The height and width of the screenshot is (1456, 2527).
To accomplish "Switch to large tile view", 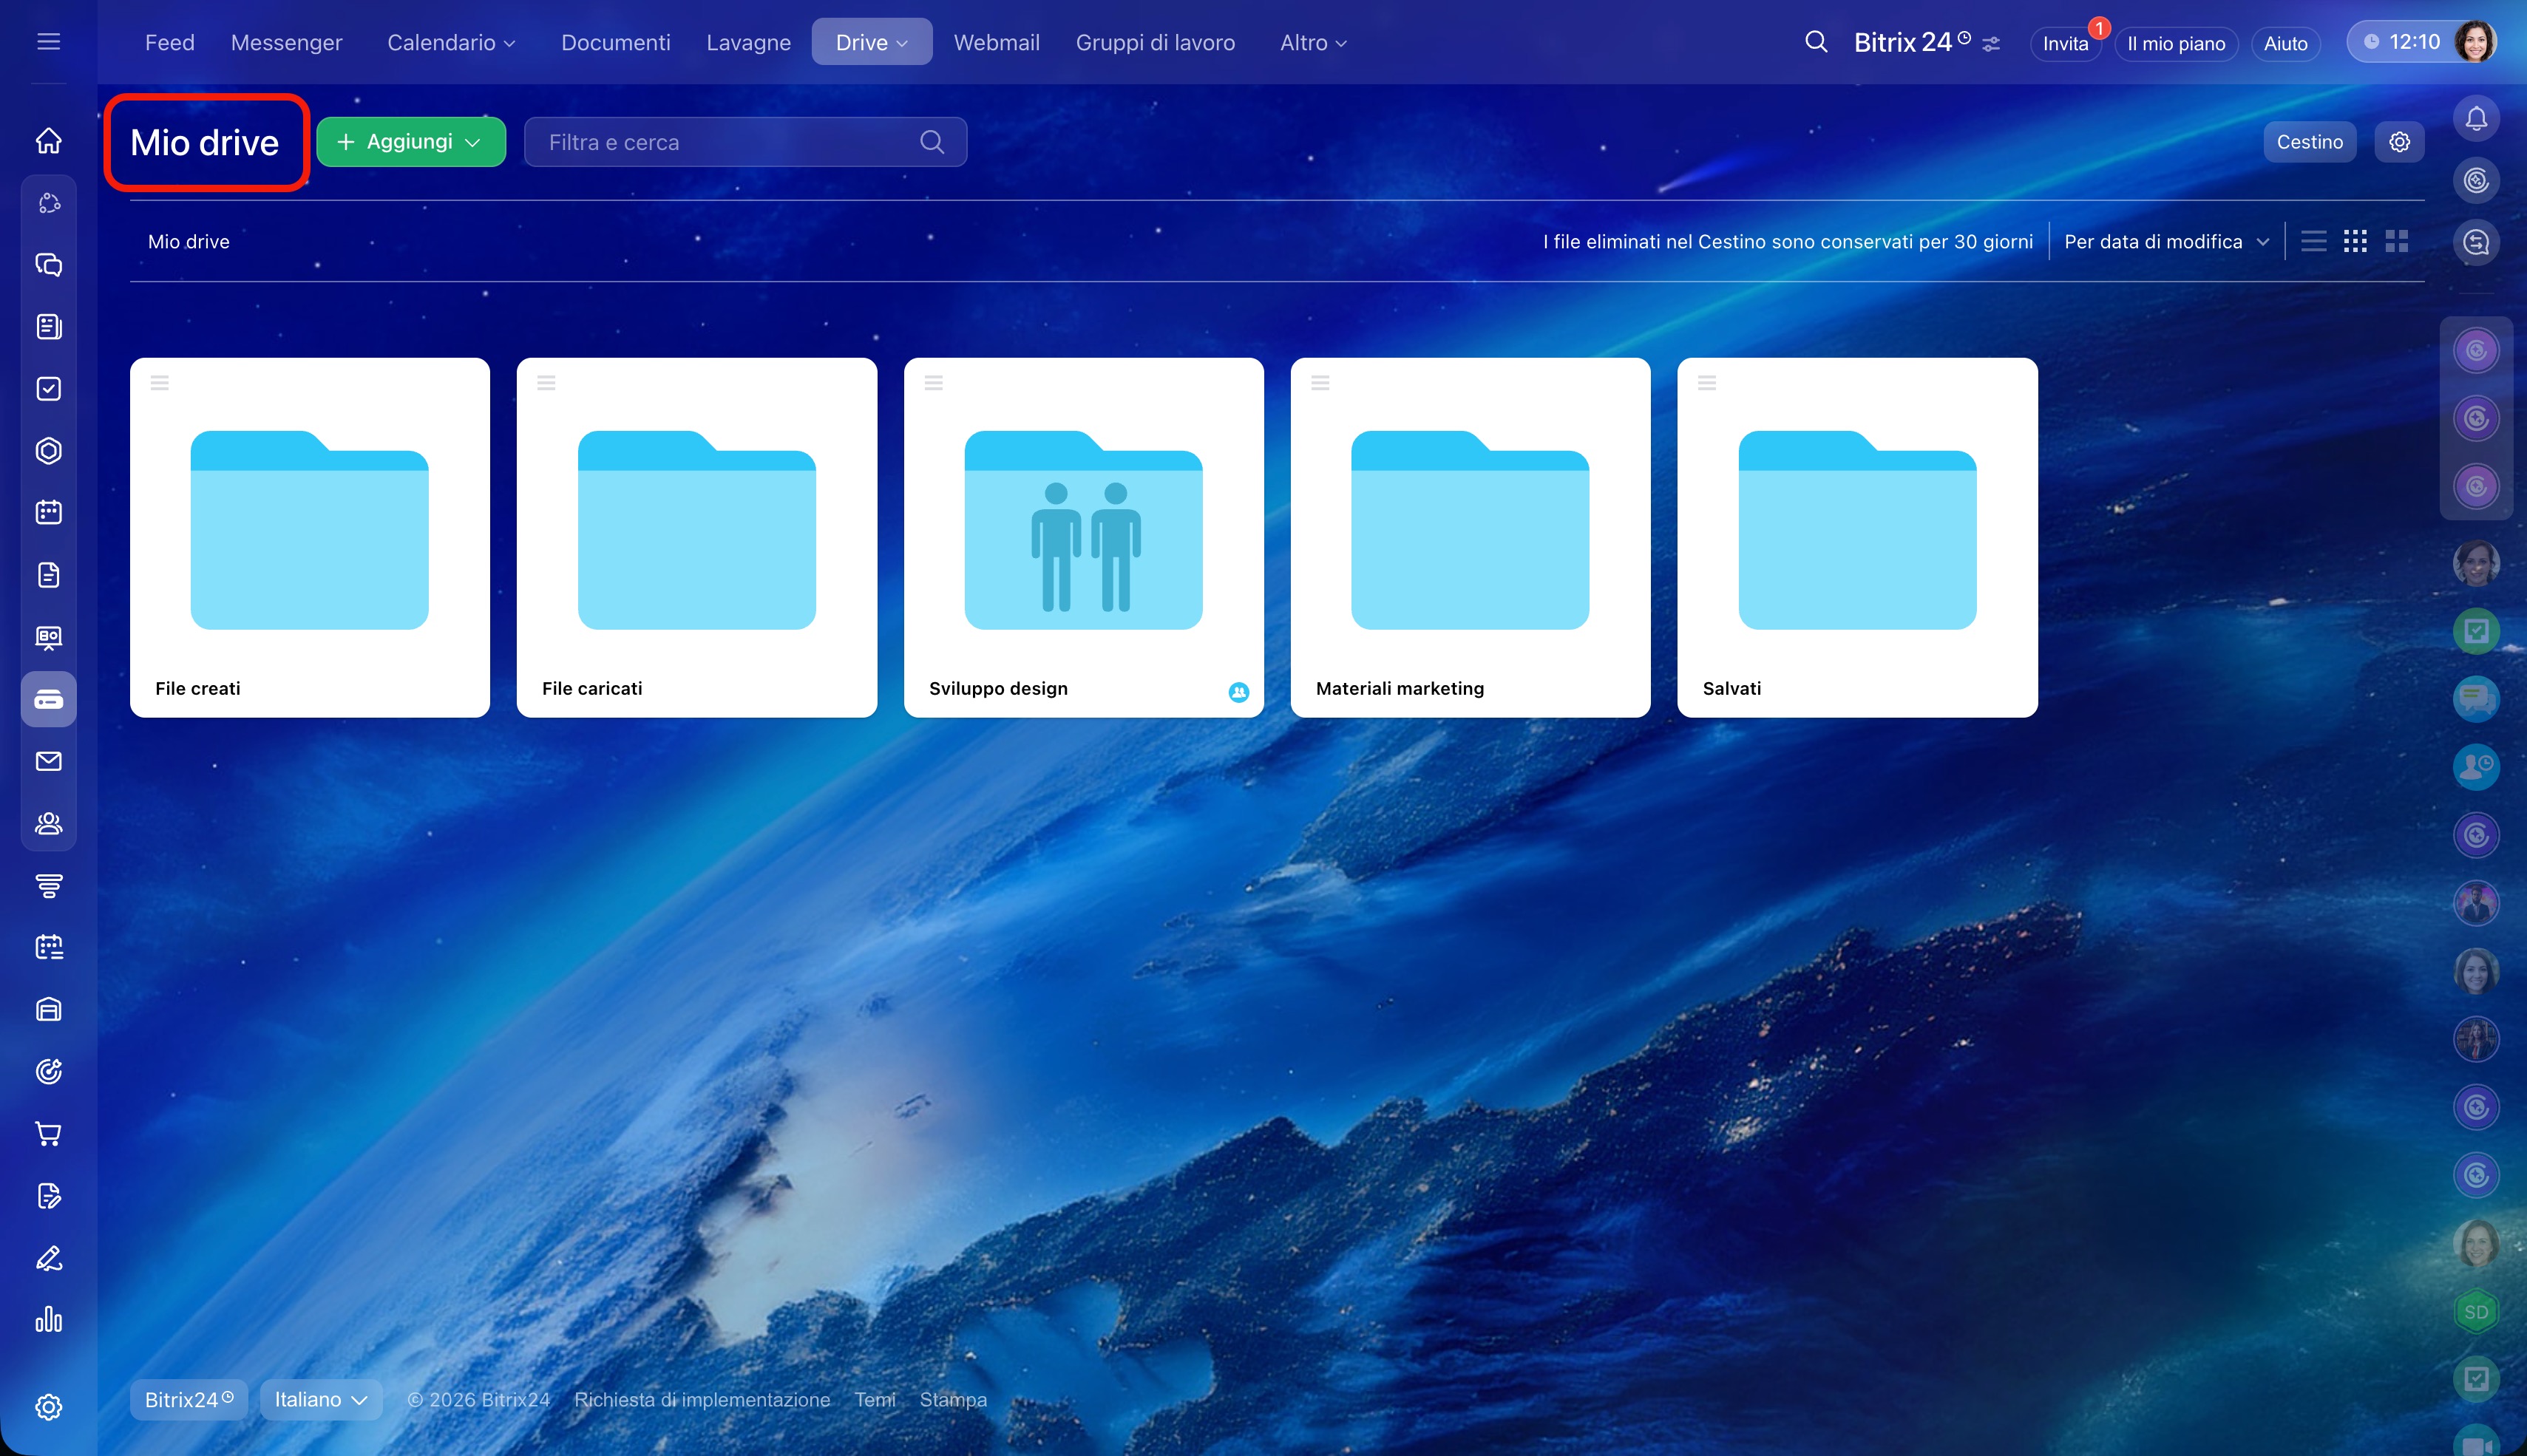I will pos(2396,241).
